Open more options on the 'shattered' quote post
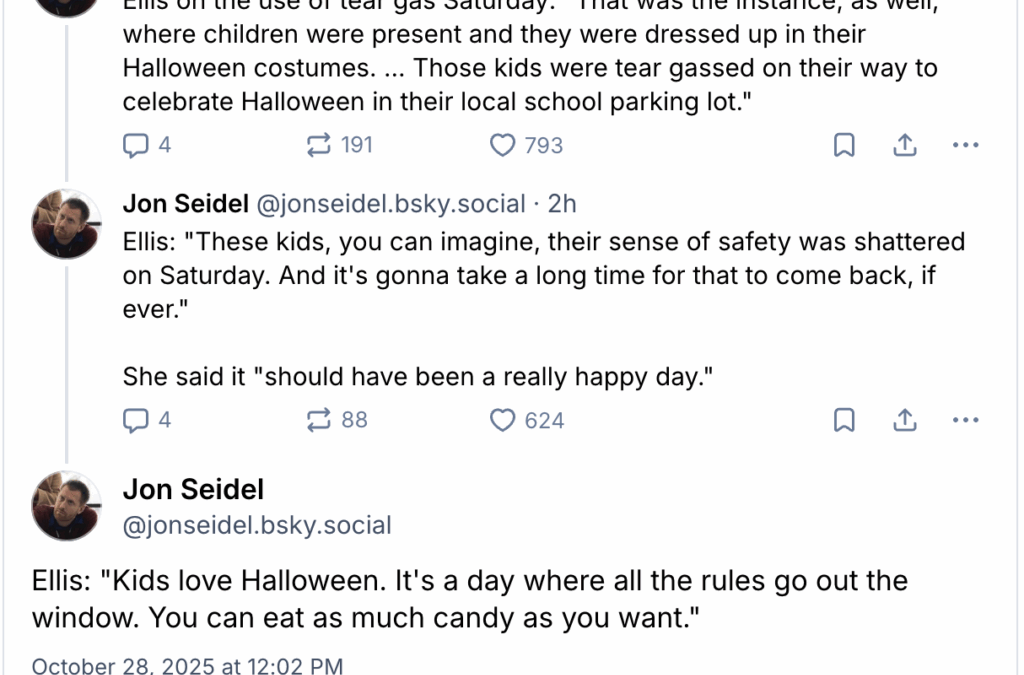1024x675 pixels. 965,420
